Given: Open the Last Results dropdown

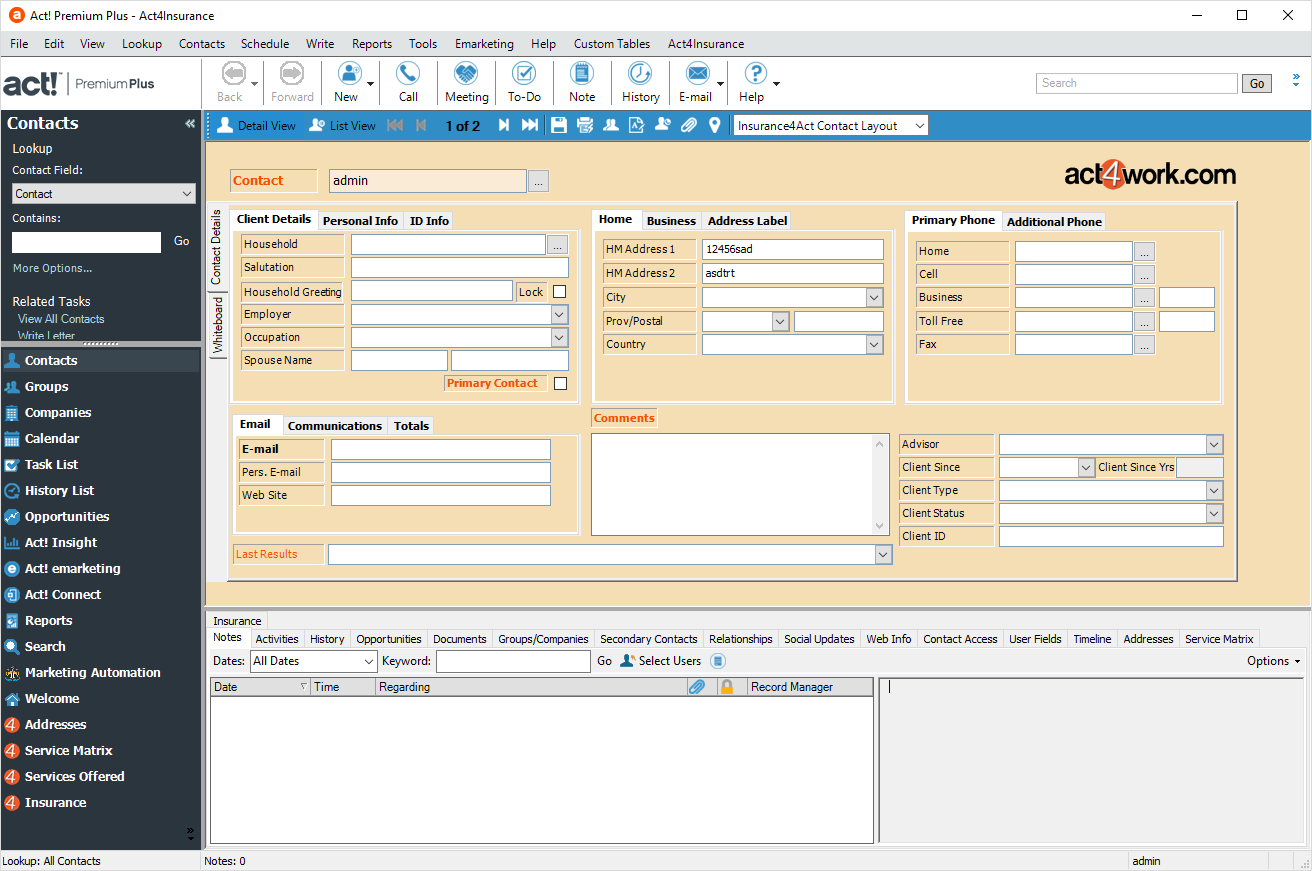Looking at the screenshot, I should (x=883, y=554).
